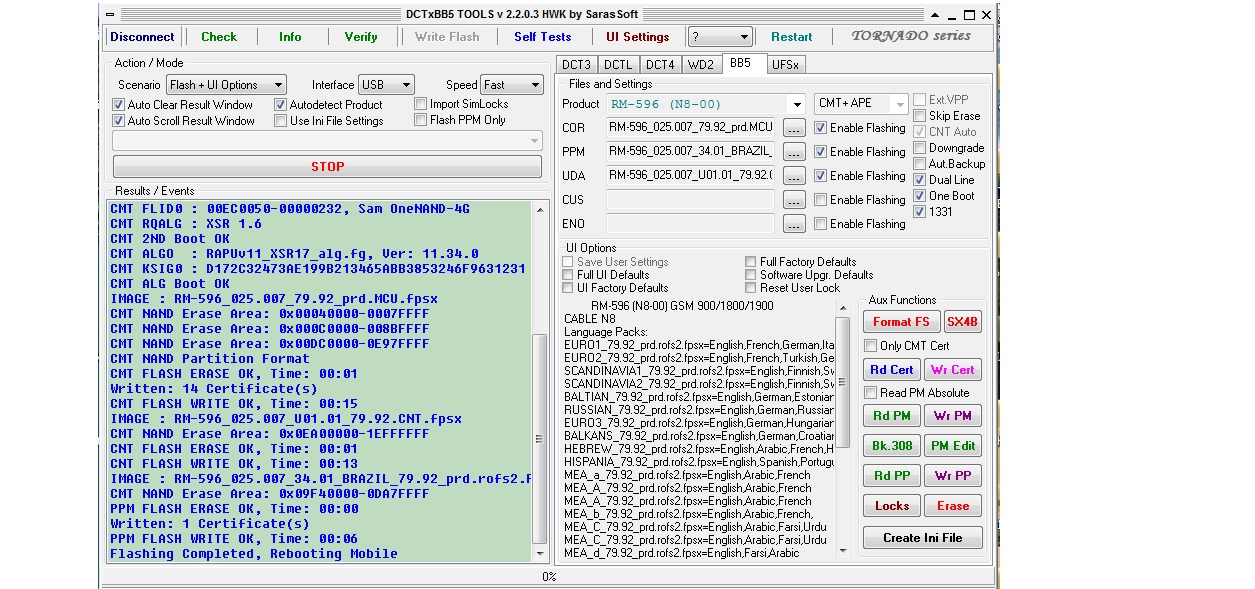Enable Full UI Defaults checkbox
The width and height of the screenshot is (1255, 589).
568,275
